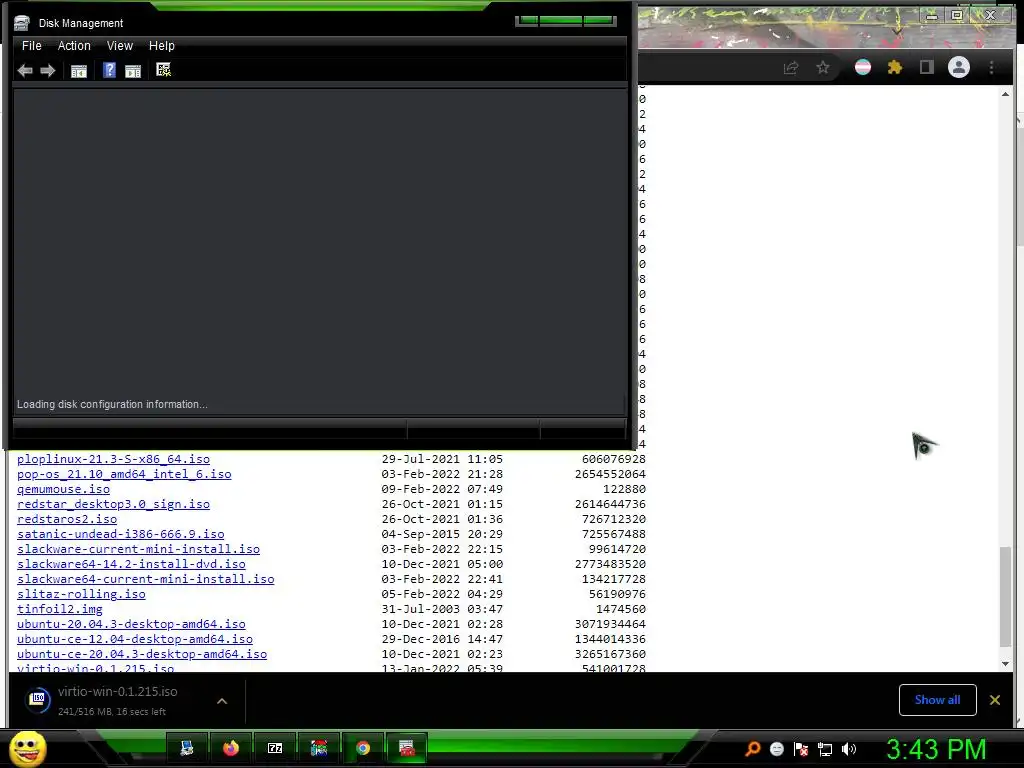Click 'Loading disk configuration information...' status text

[112, 404]
